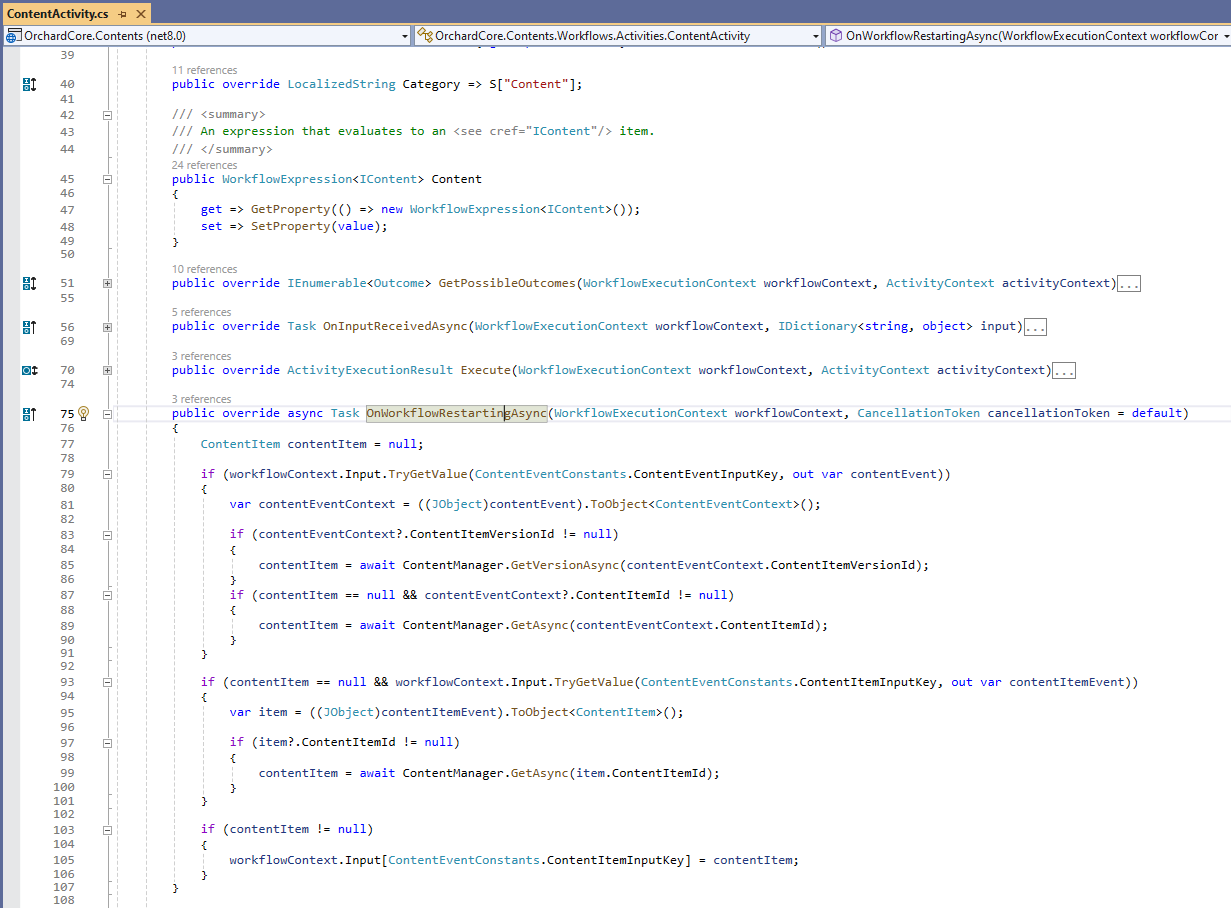Expand the Execute method outlining box at line 70
The image size is (1231, 908).
coord(108,371)
